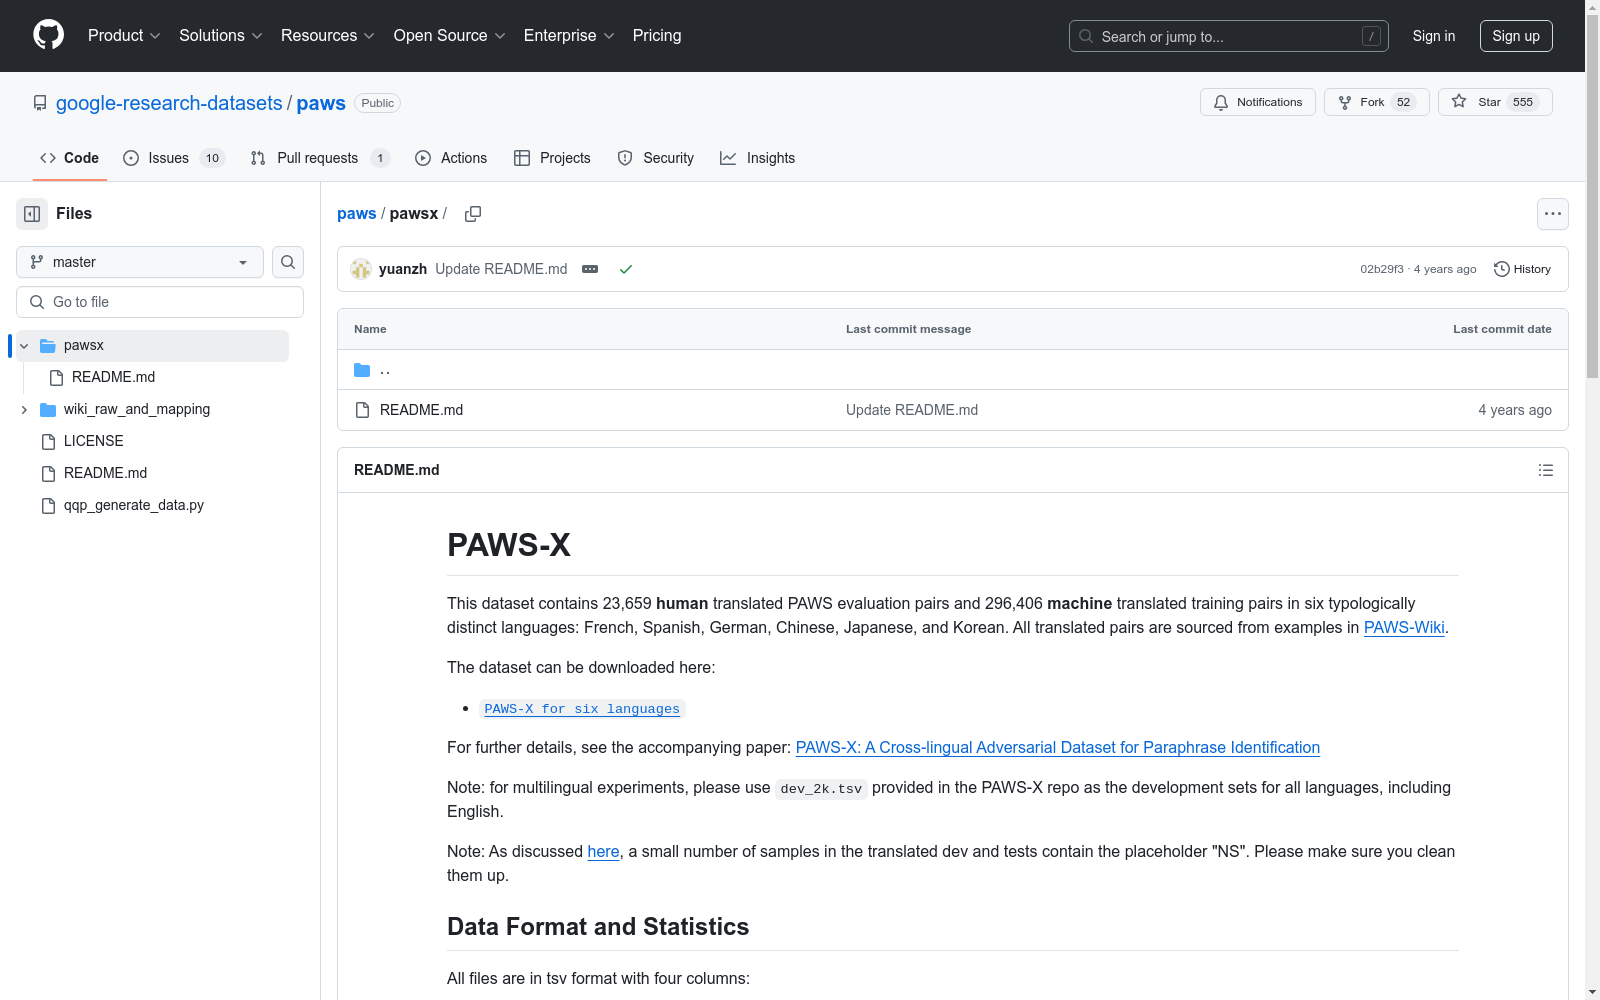Go to the Pricing page

tap(657, 35)
